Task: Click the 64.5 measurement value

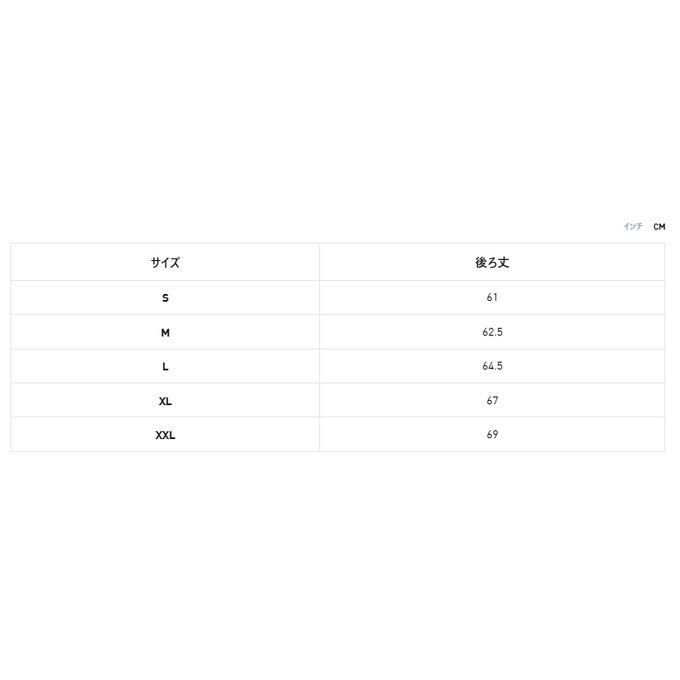Action: pyautogui.click(x=492, y=367)
